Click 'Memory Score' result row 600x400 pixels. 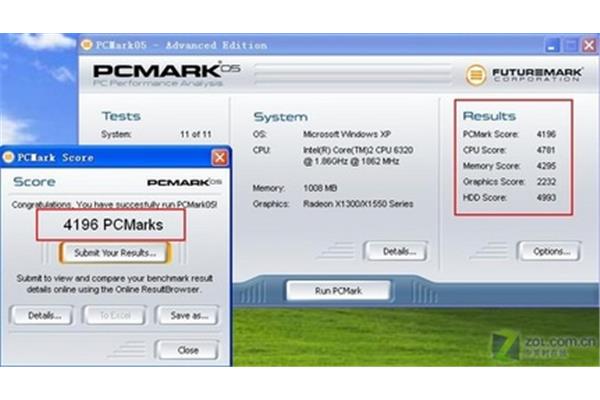point(509,166)
